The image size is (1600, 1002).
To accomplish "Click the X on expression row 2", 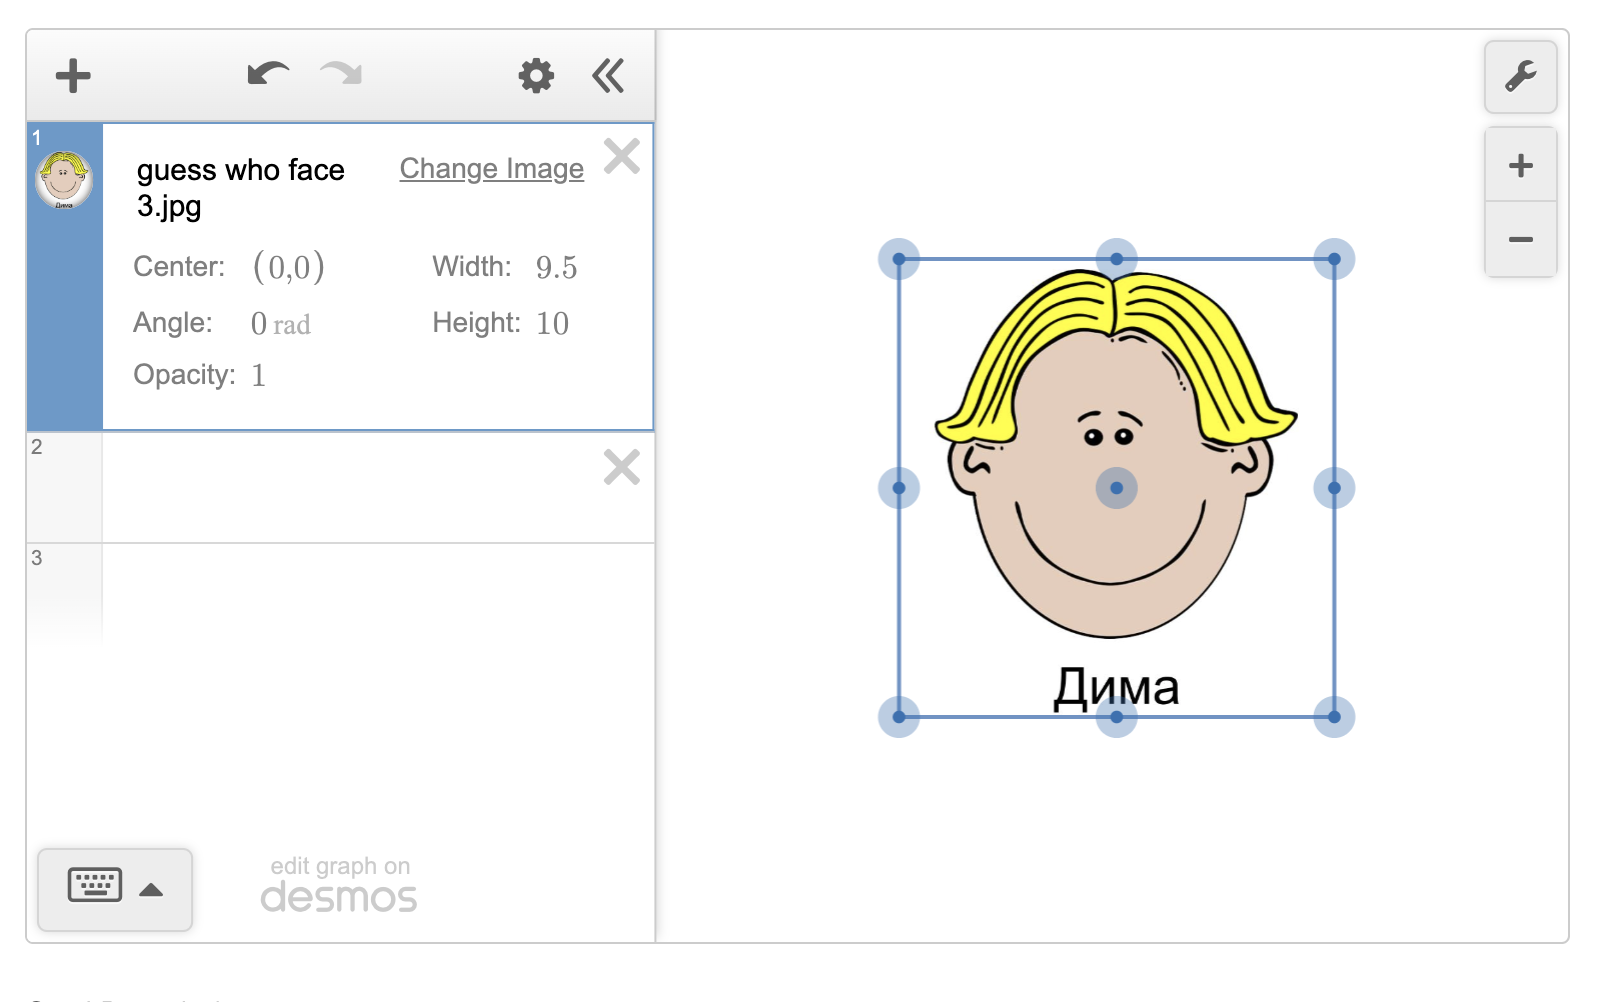I will (x=622, y=467).
